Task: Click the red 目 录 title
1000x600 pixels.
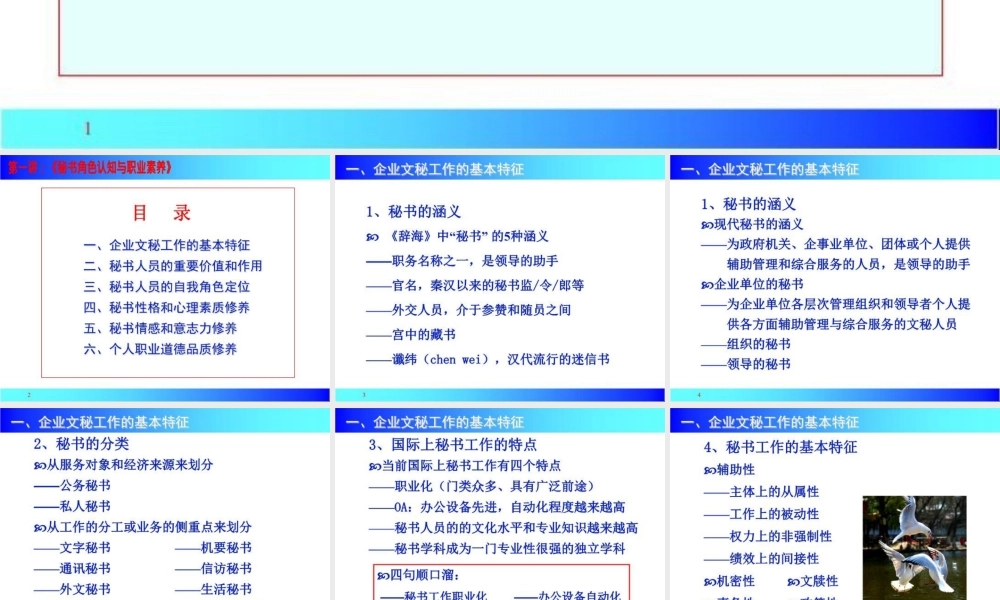Action: pyautogui.click(x=161, y=213)
